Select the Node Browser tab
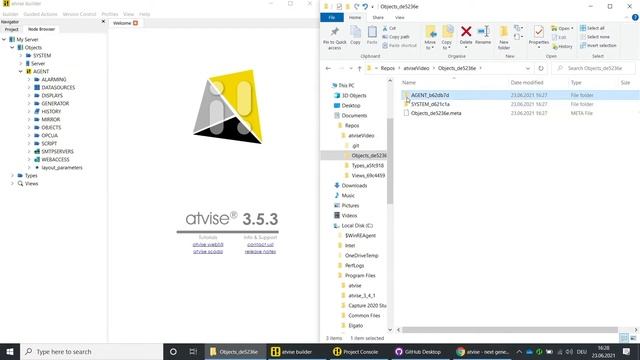Image resolution: width=640 pixels, height=360 pixels. click(41, 29)
